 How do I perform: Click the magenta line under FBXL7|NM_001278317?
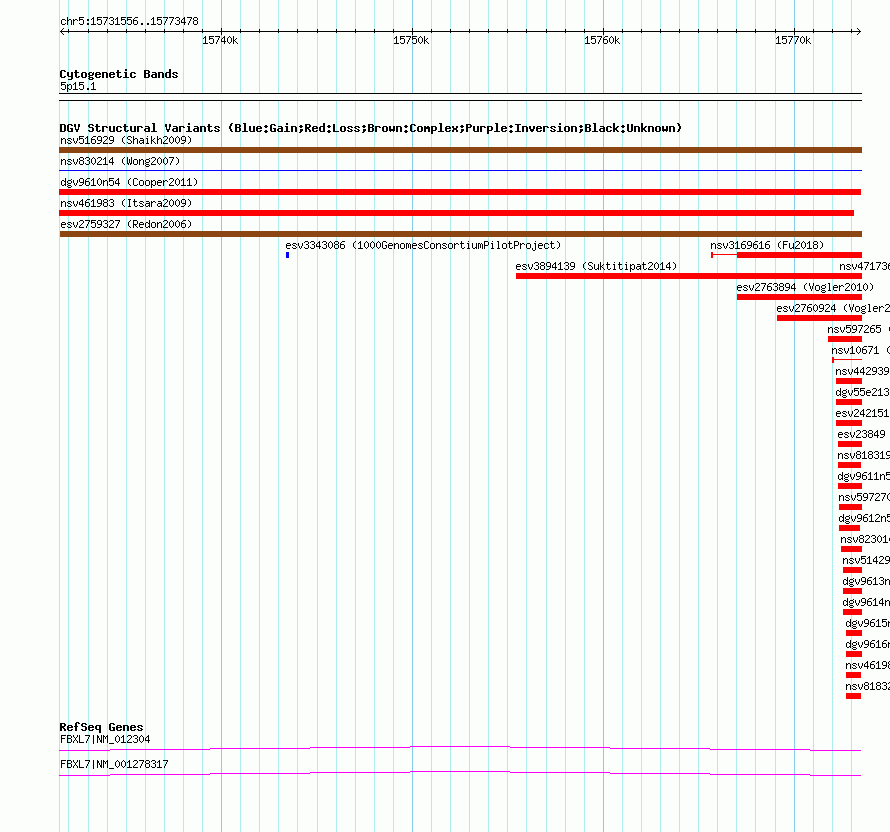pos(460,774)
